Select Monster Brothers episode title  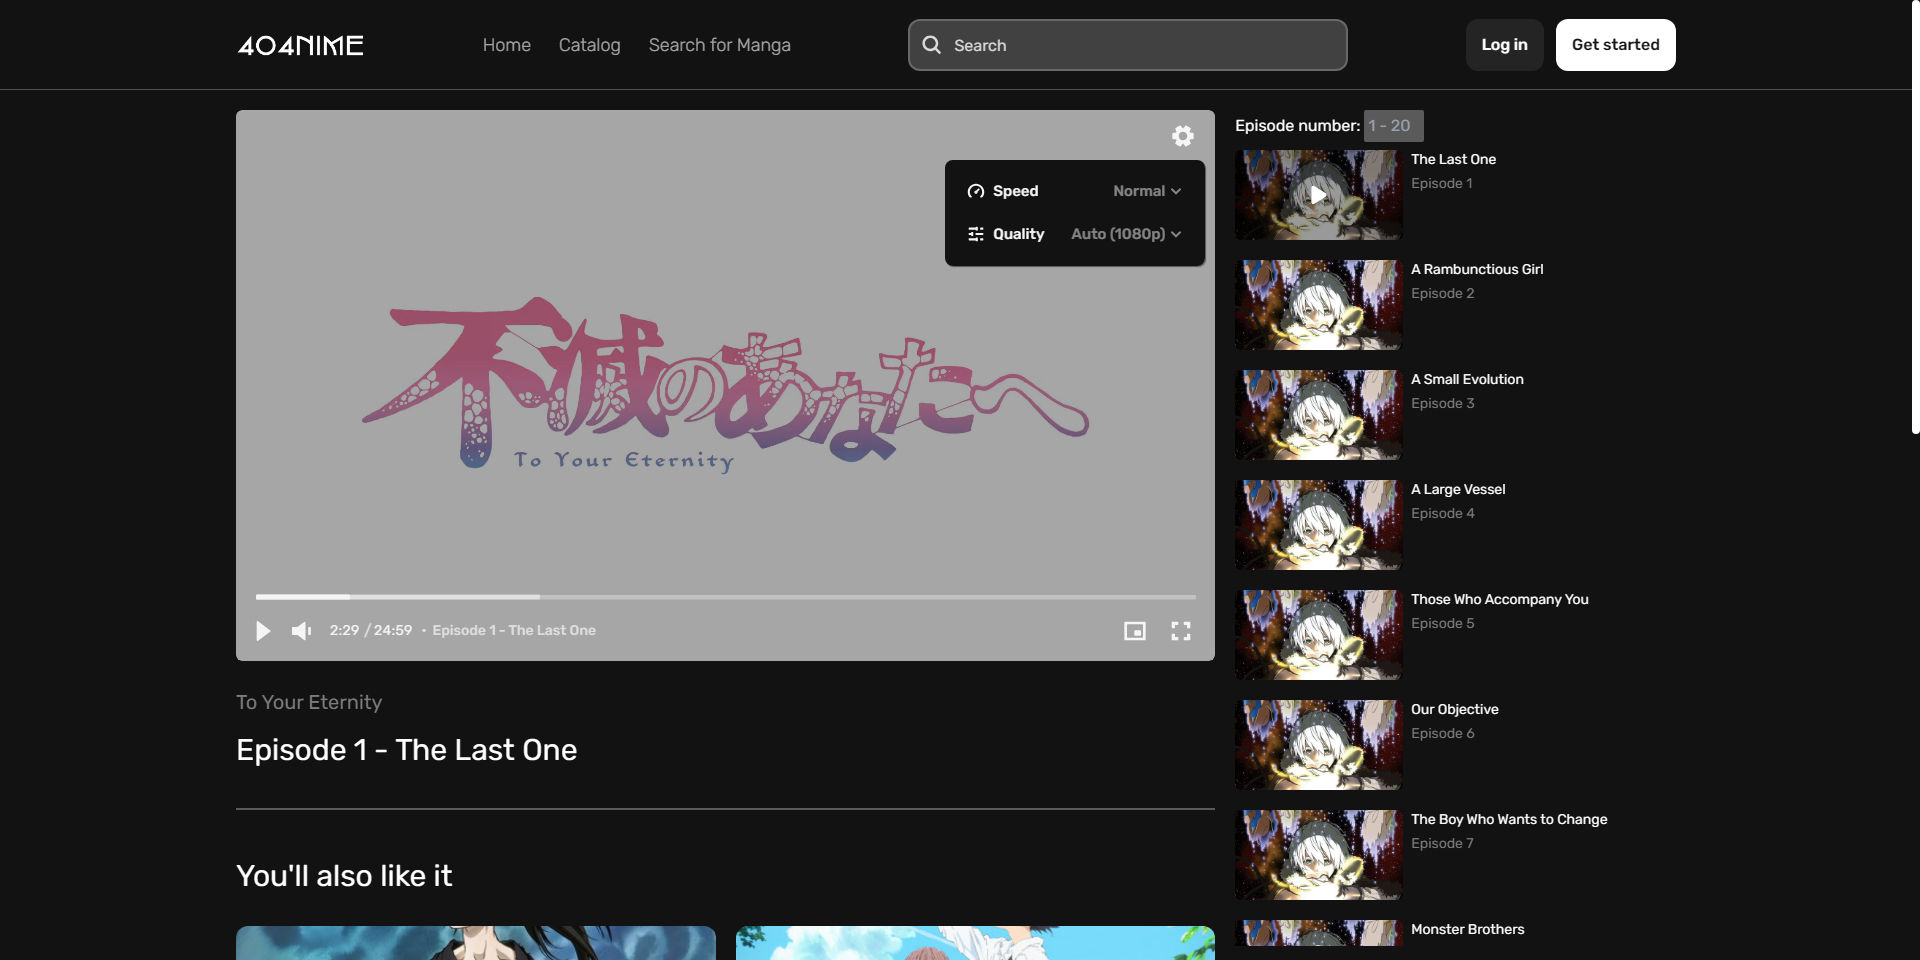click(1468, 929)
